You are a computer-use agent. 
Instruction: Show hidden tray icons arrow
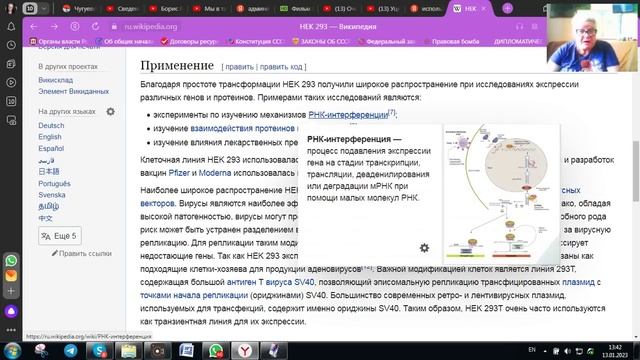click(545, 351)
